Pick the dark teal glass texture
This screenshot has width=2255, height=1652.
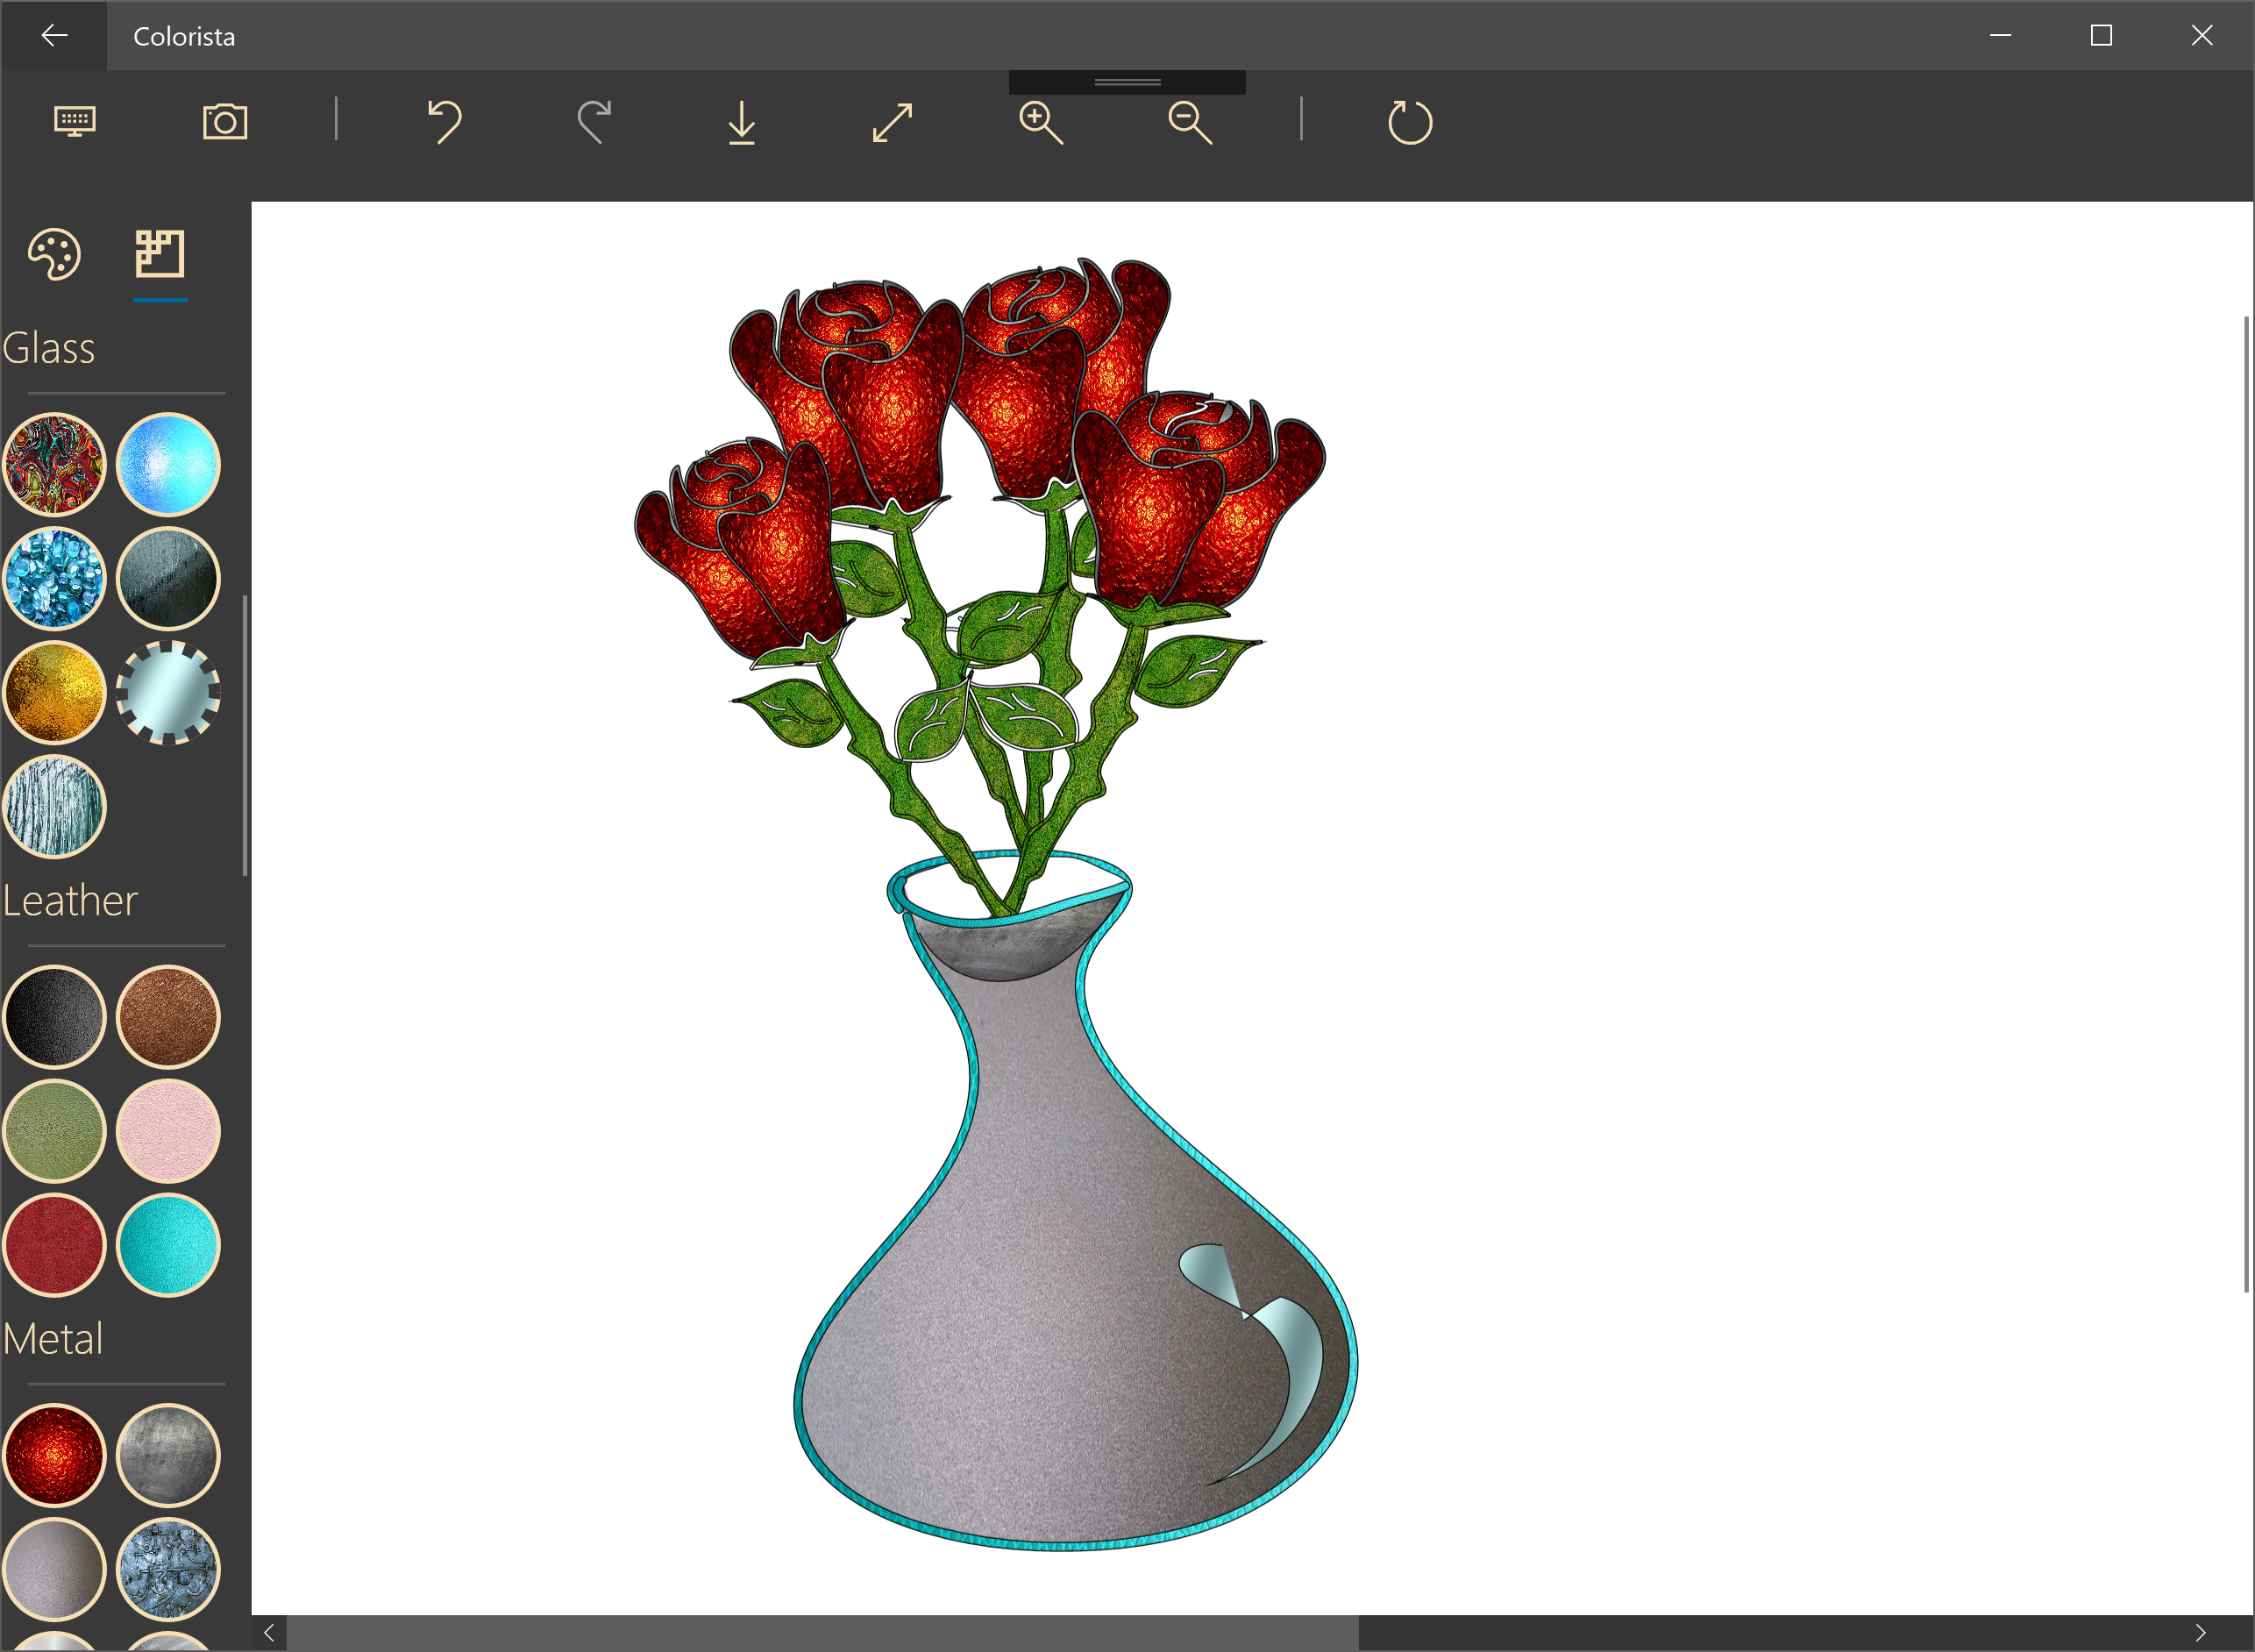tap(168, 578)
